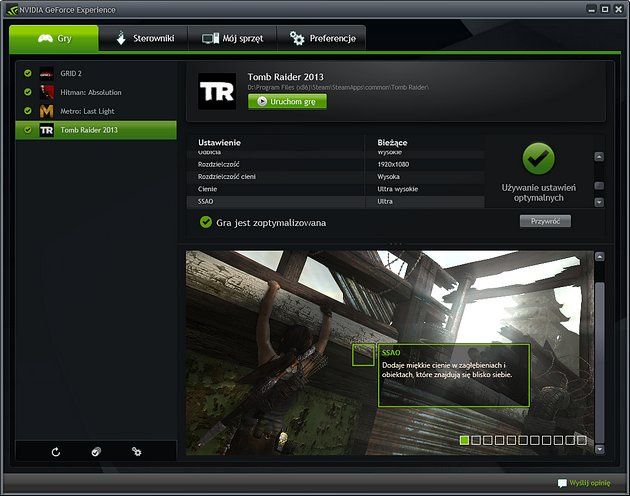Launch game with Uruchom grę button
Viewport: 630px width, 496px height.
click(x=287, y=101)
